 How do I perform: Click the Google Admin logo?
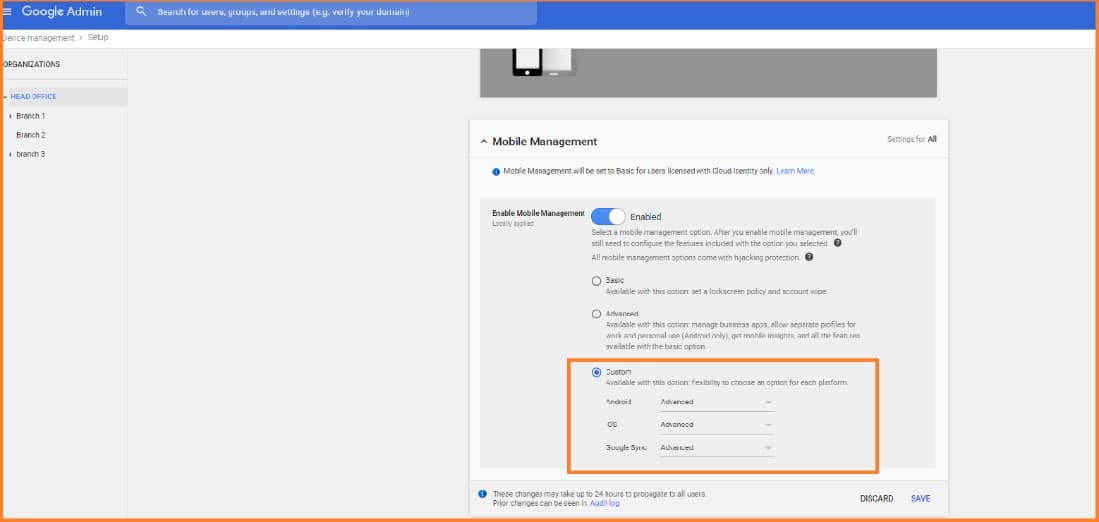click(62, 12)
